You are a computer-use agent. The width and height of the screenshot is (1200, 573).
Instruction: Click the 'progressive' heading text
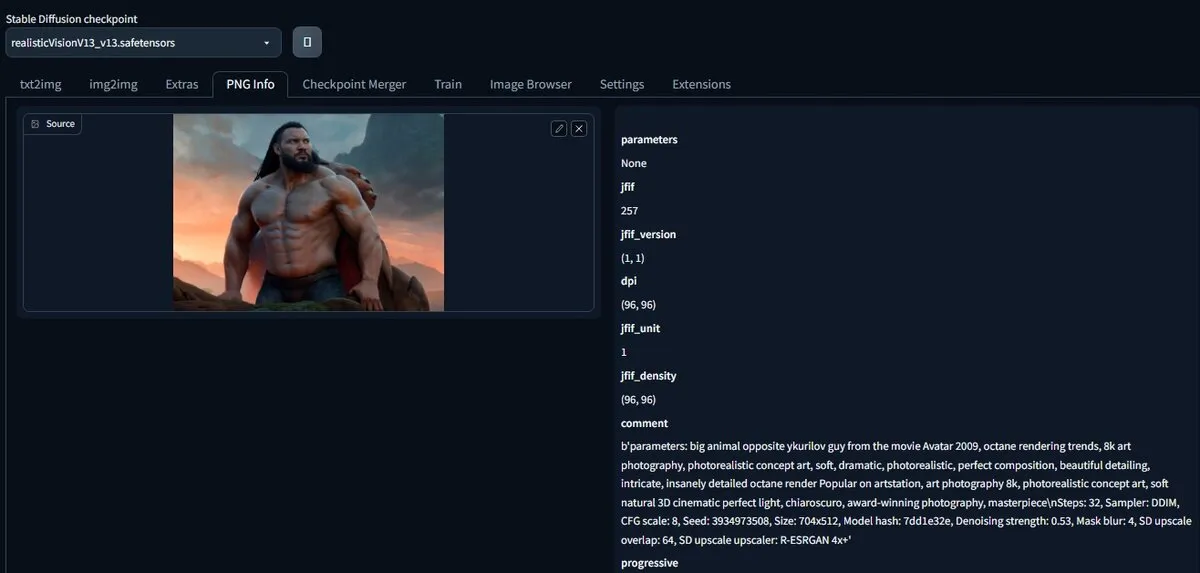coord(650,563)
